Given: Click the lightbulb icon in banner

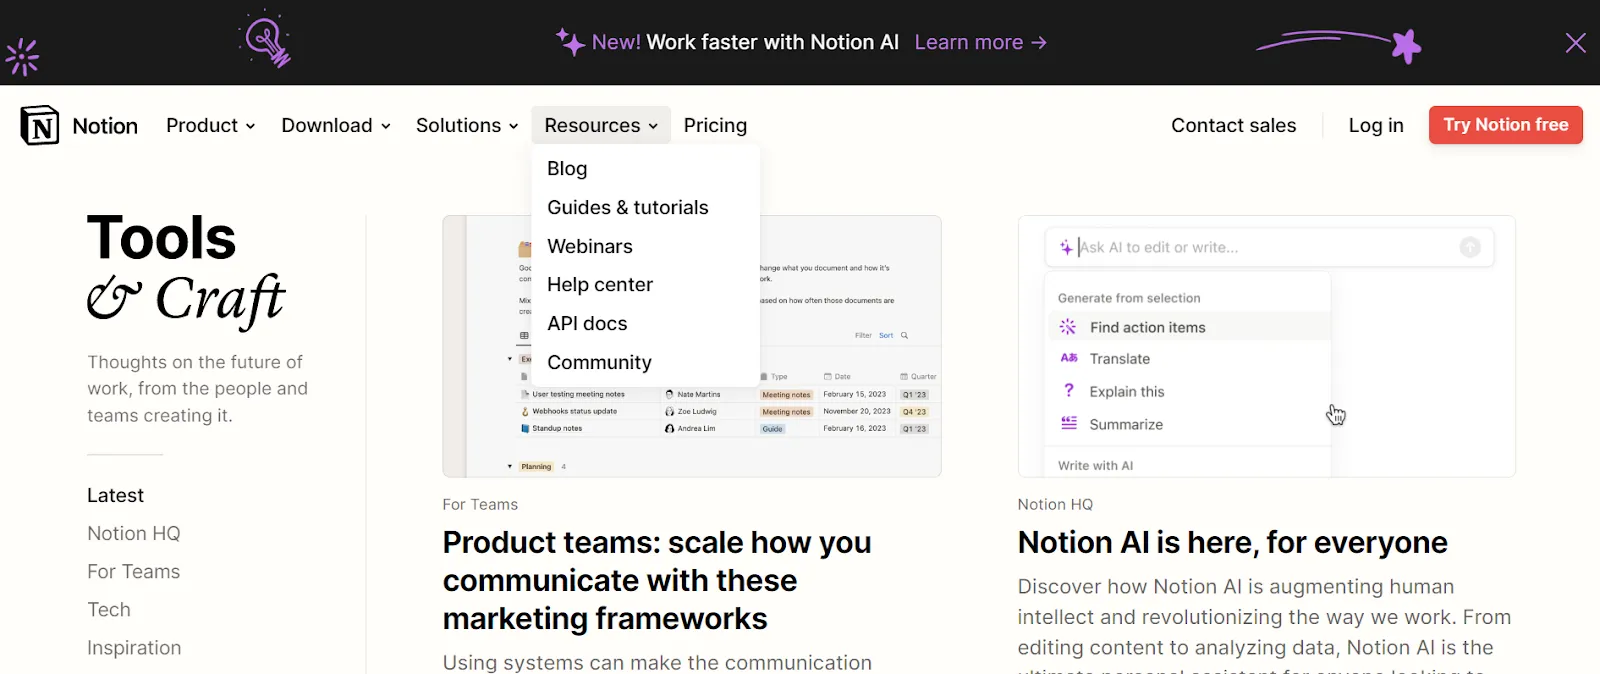Looking at the screenshot, I should [266, 40].
